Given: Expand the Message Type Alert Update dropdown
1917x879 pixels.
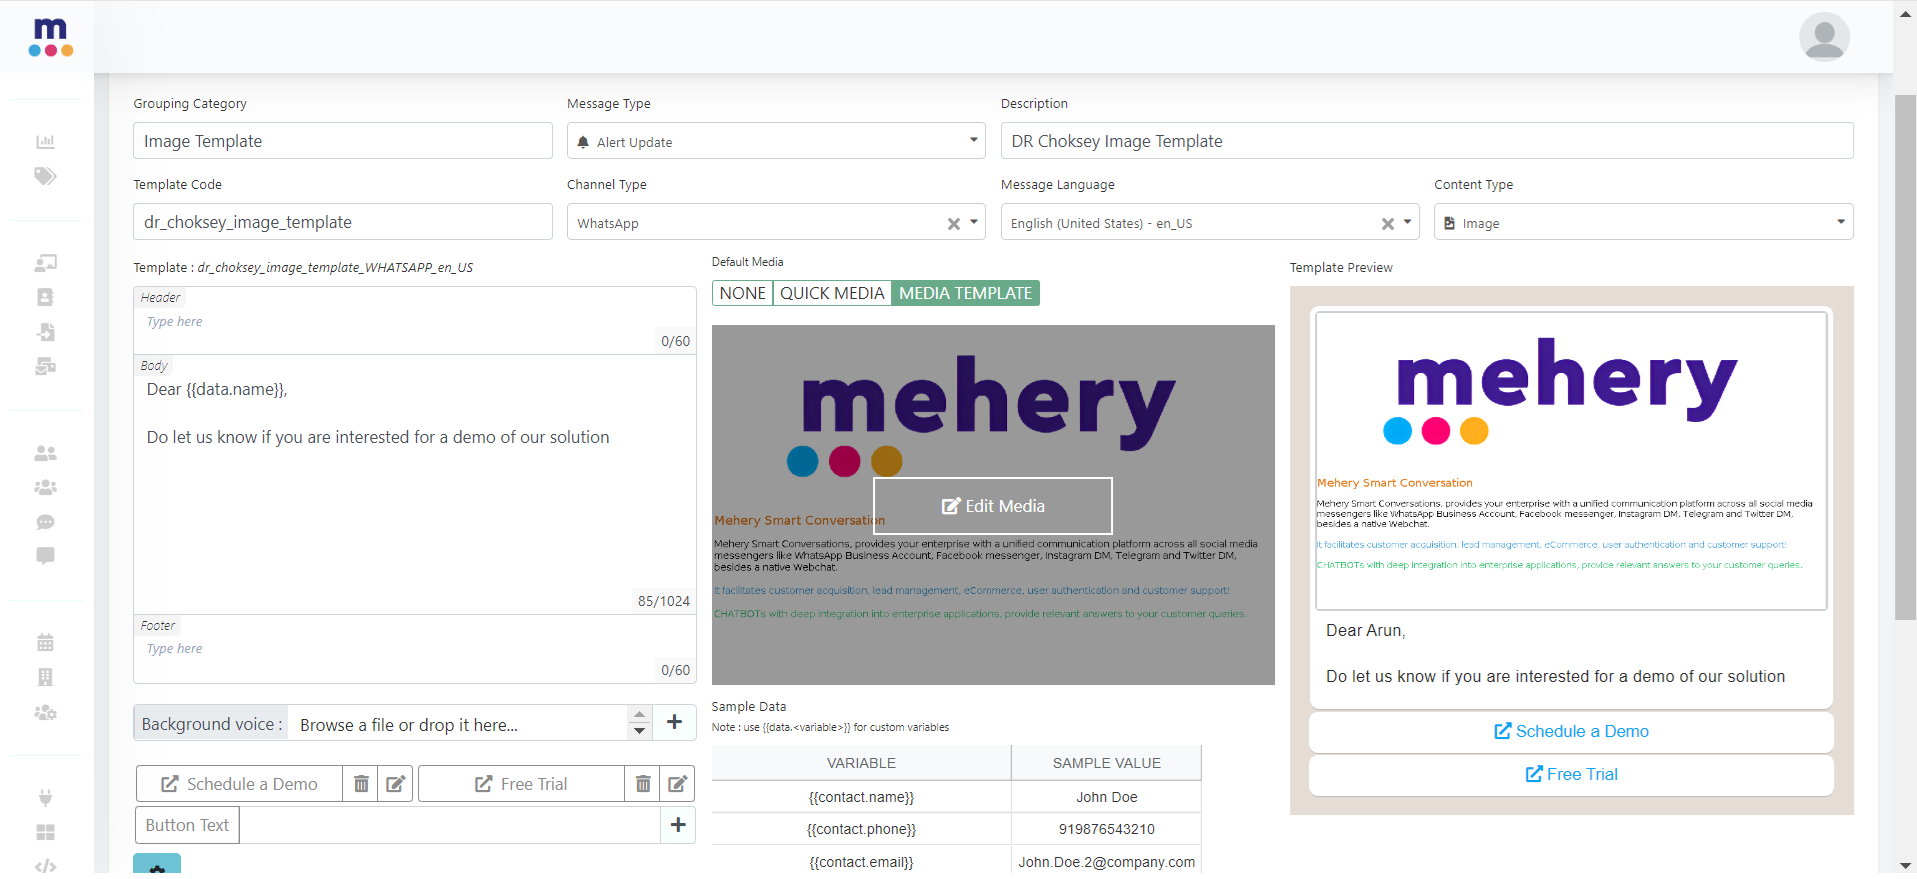Looking at the screenshot, I should 776,141.
